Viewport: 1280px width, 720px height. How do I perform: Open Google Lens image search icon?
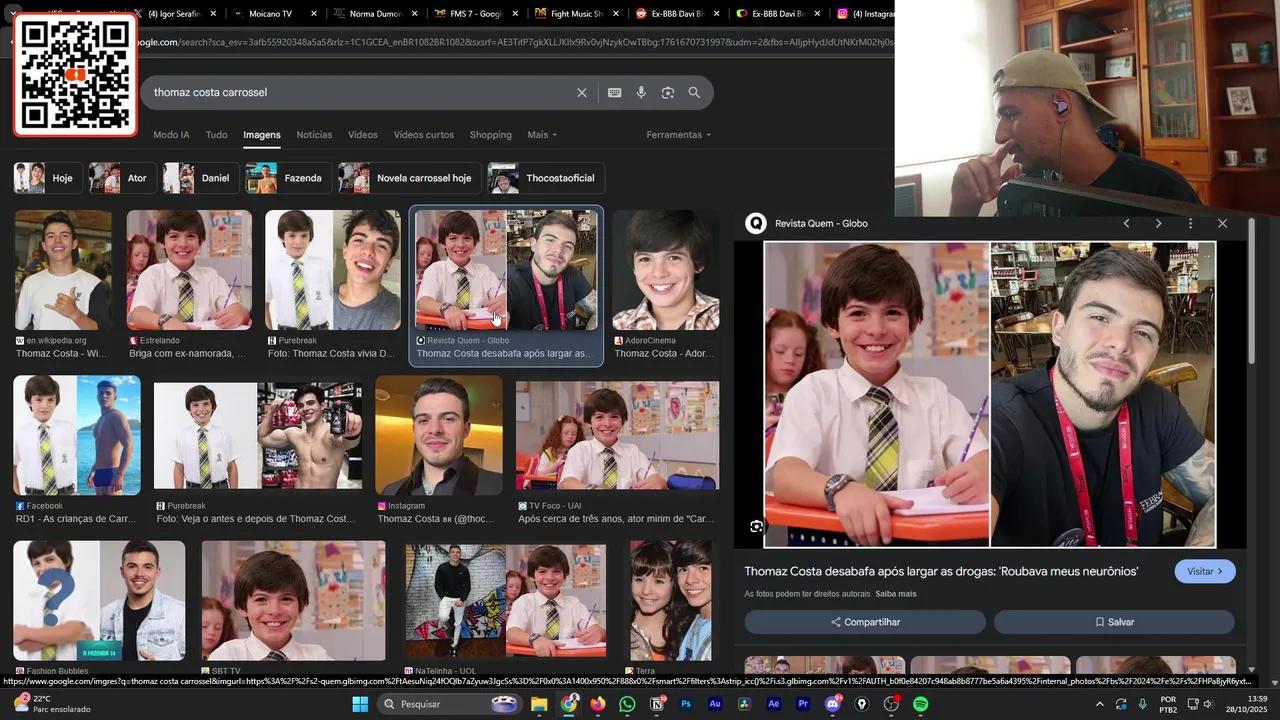point(668,92)
